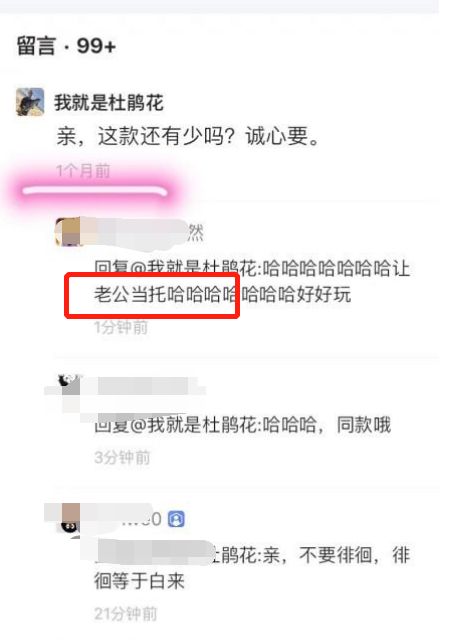Open the third replier's avatar

[70, 519]
